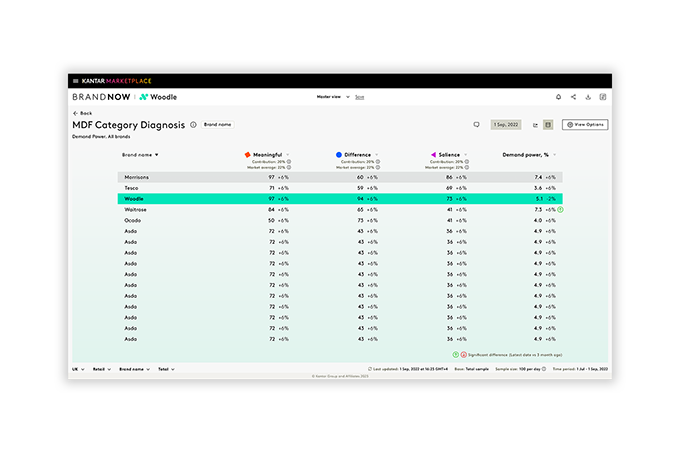Click the Sample size info icon
This screenshot has width=680, height=453.
coord(544,369)
